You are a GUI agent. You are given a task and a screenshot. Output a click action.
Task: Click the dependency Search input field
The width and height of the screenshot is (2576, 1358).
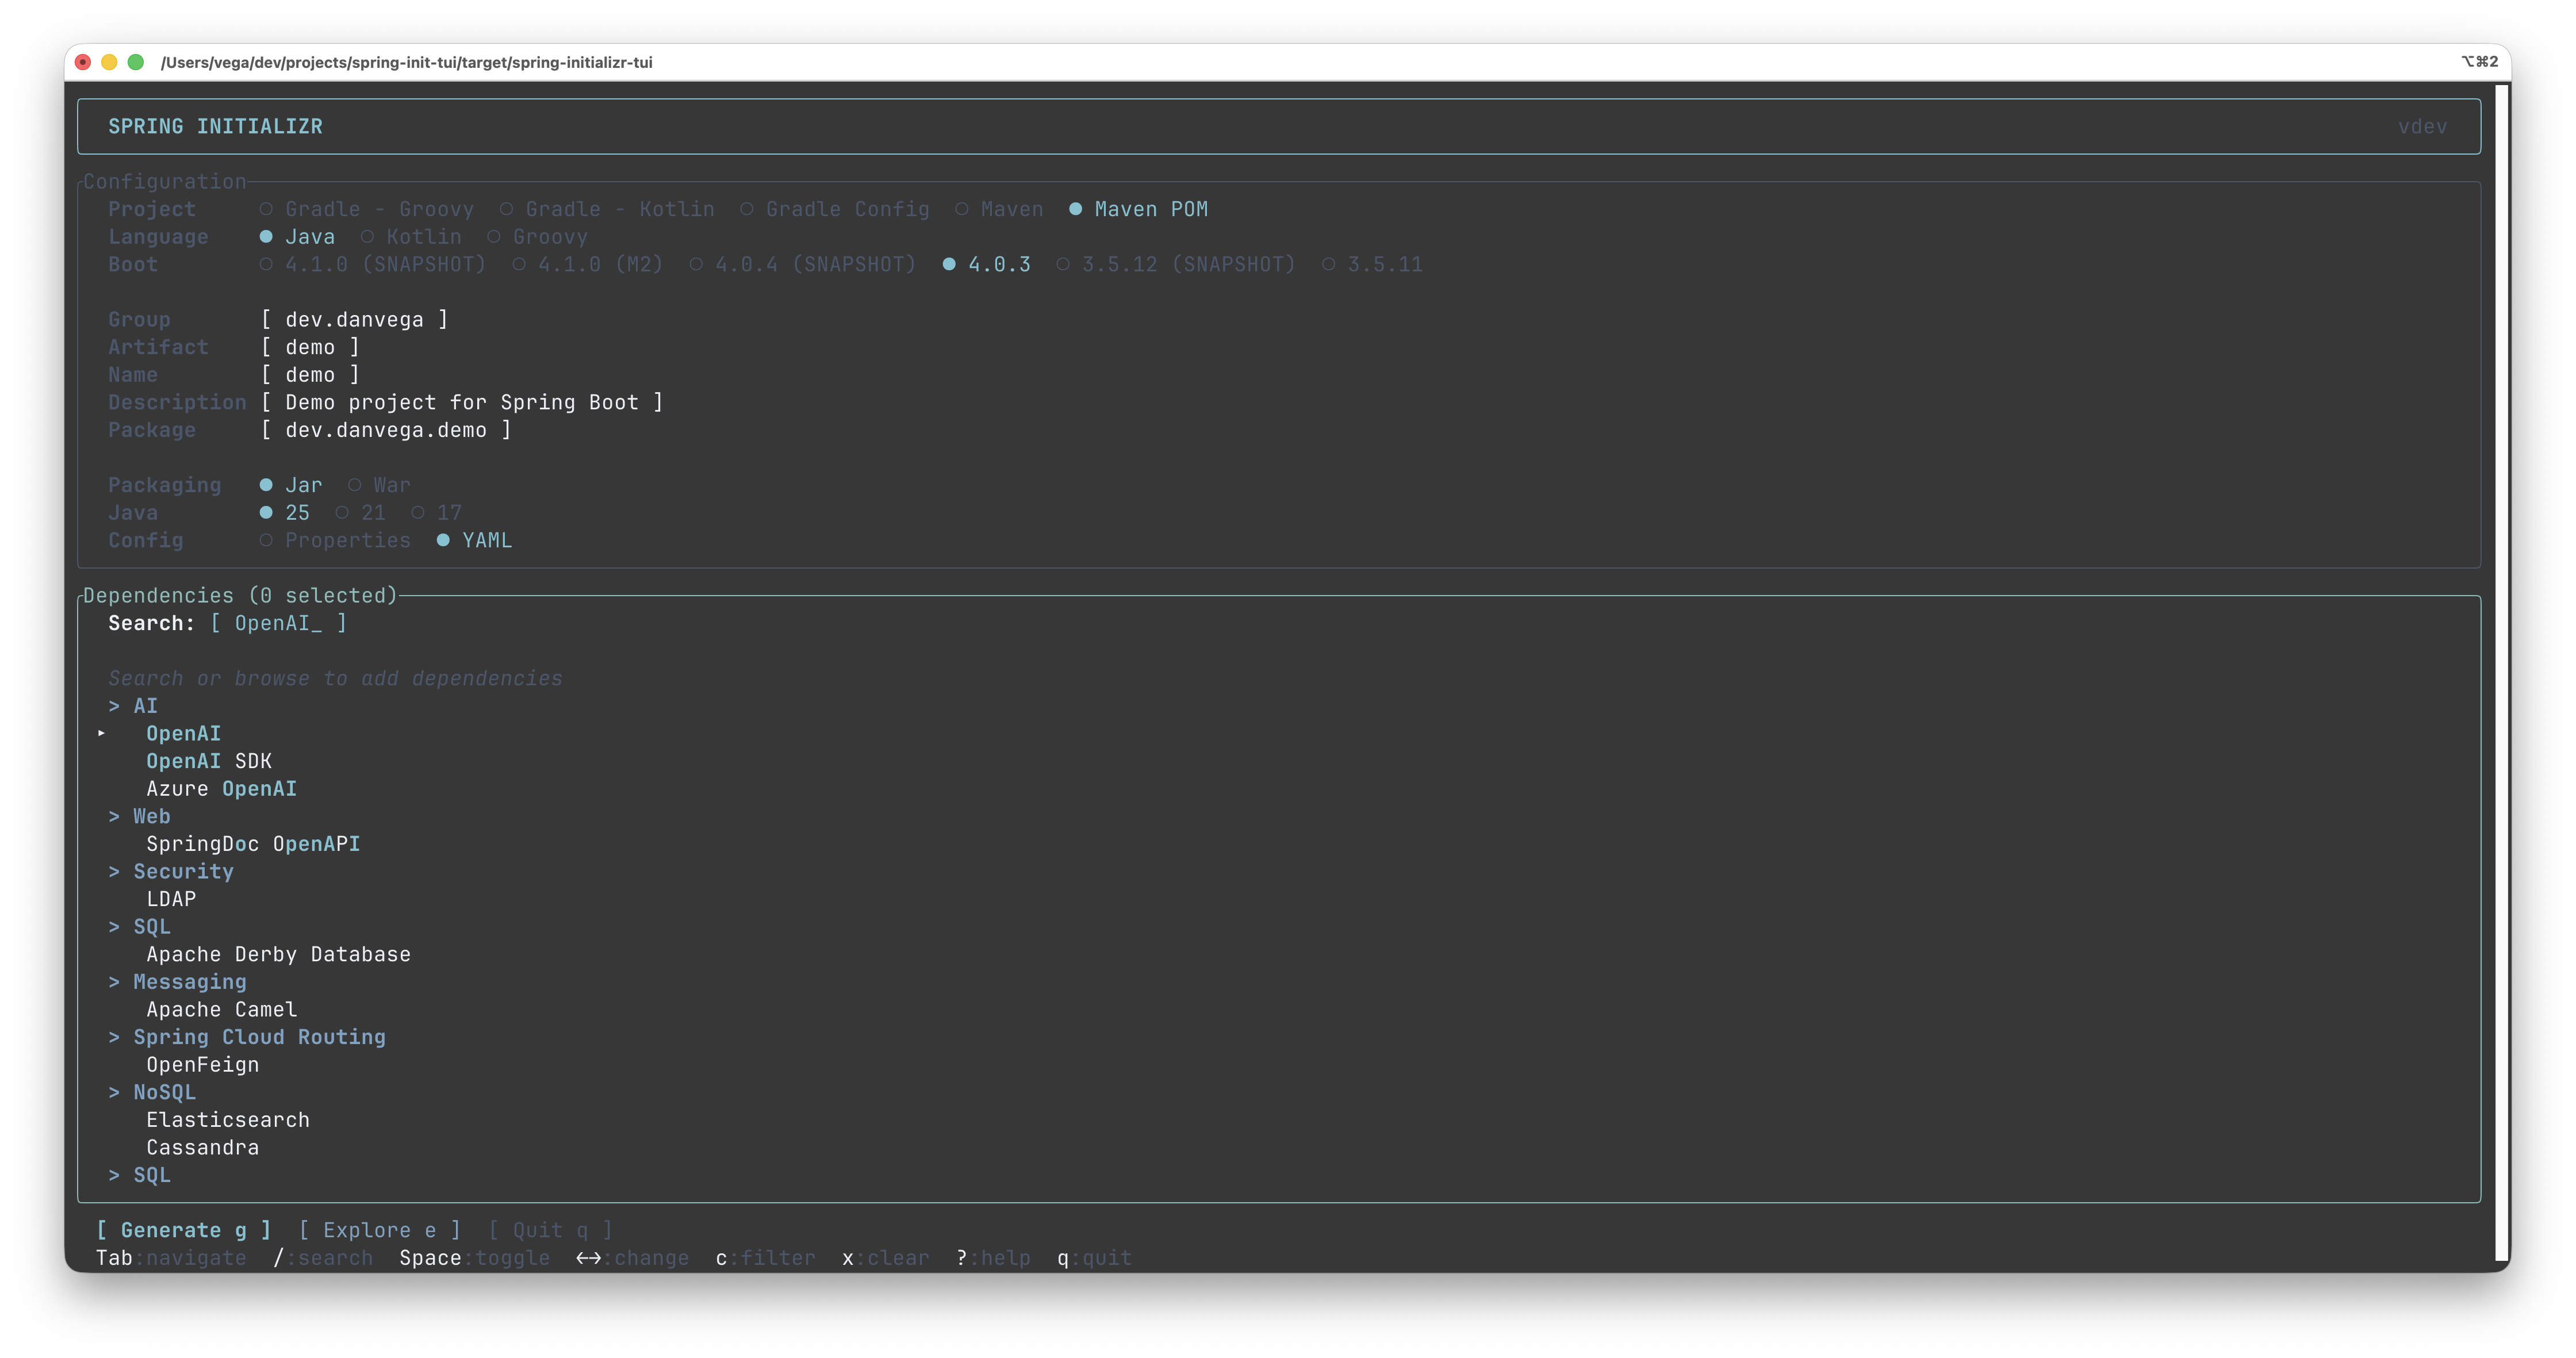click(x=278, y=623)
